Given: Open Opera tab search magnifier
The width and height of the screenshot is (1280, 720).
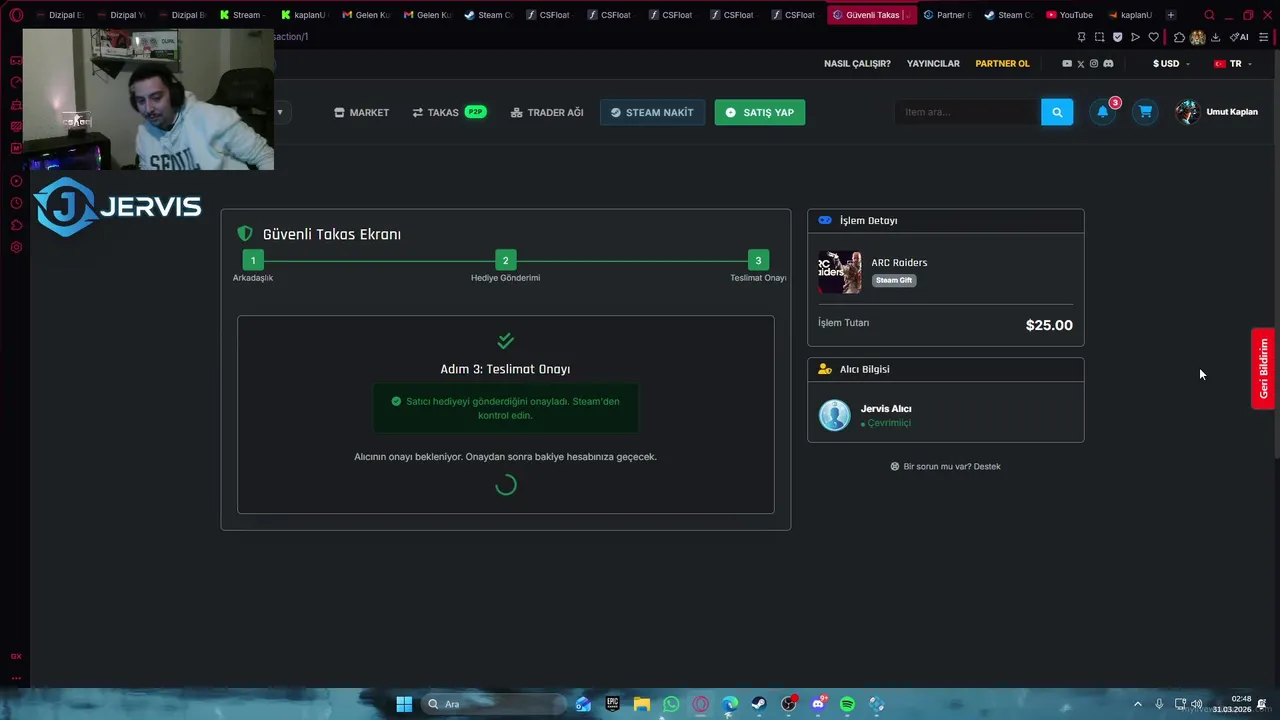Looking at the screenshot, I should [x=1210, y=15].
